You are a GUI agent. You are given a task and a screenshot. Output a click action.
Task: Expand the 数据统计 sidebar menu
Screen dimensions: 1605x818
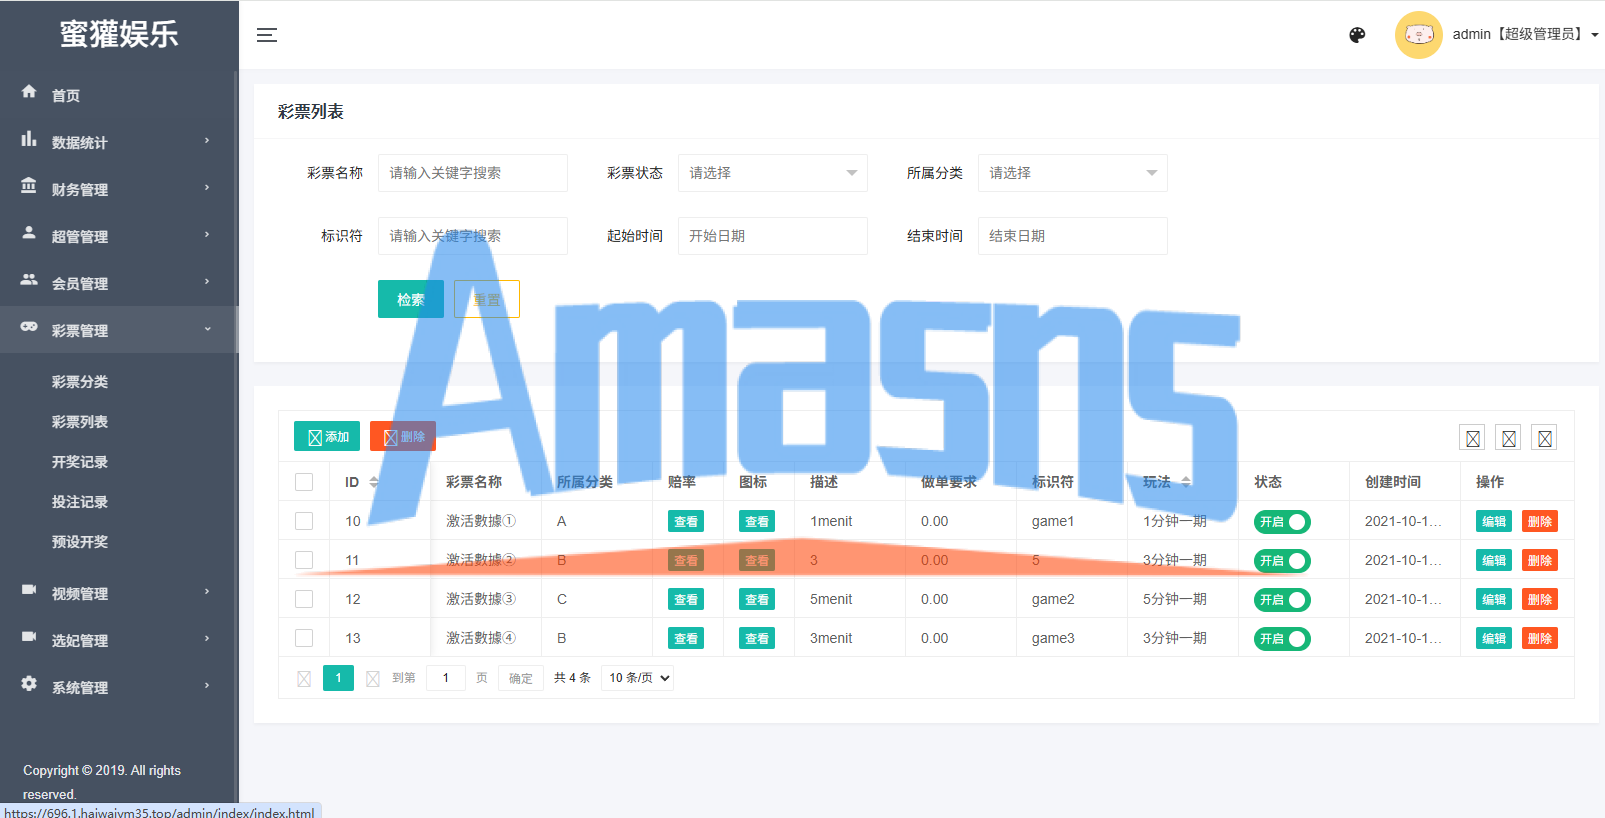119,142
